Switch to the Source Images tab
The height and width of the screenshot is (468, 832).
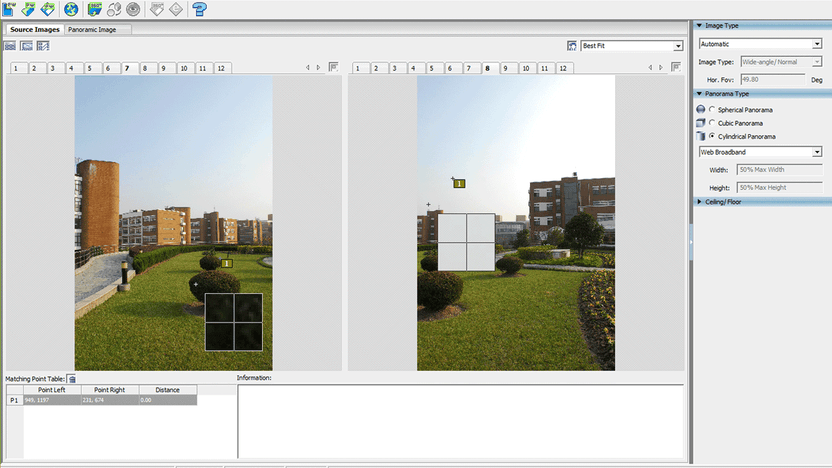click(34, 30)
